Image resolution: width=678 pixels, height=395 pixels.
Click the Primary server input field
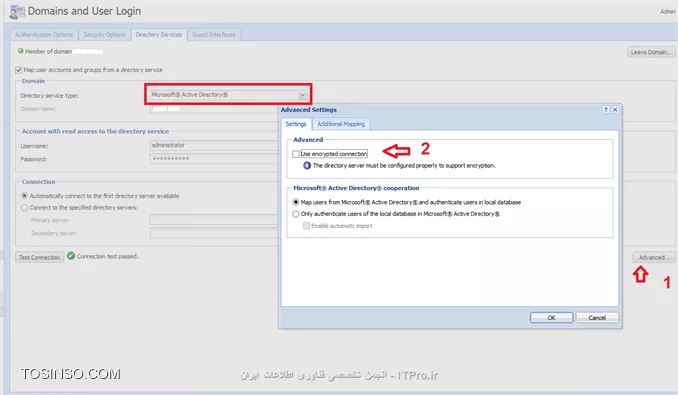[x=214, y=220]
